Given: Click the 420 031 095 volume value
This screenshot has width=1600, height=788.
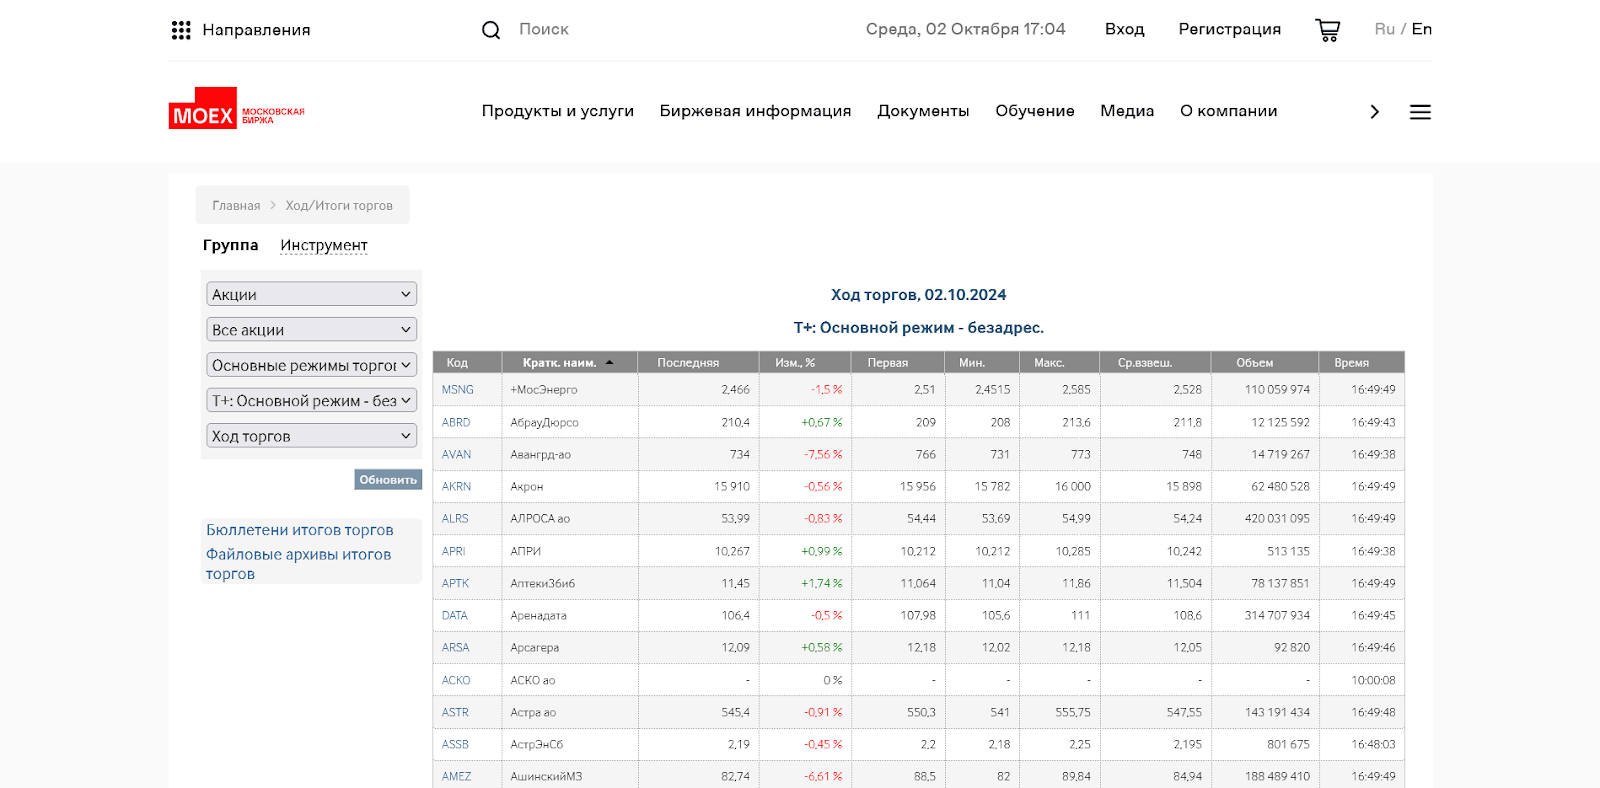Looking at the screenshot, I should coord(1277,518).
